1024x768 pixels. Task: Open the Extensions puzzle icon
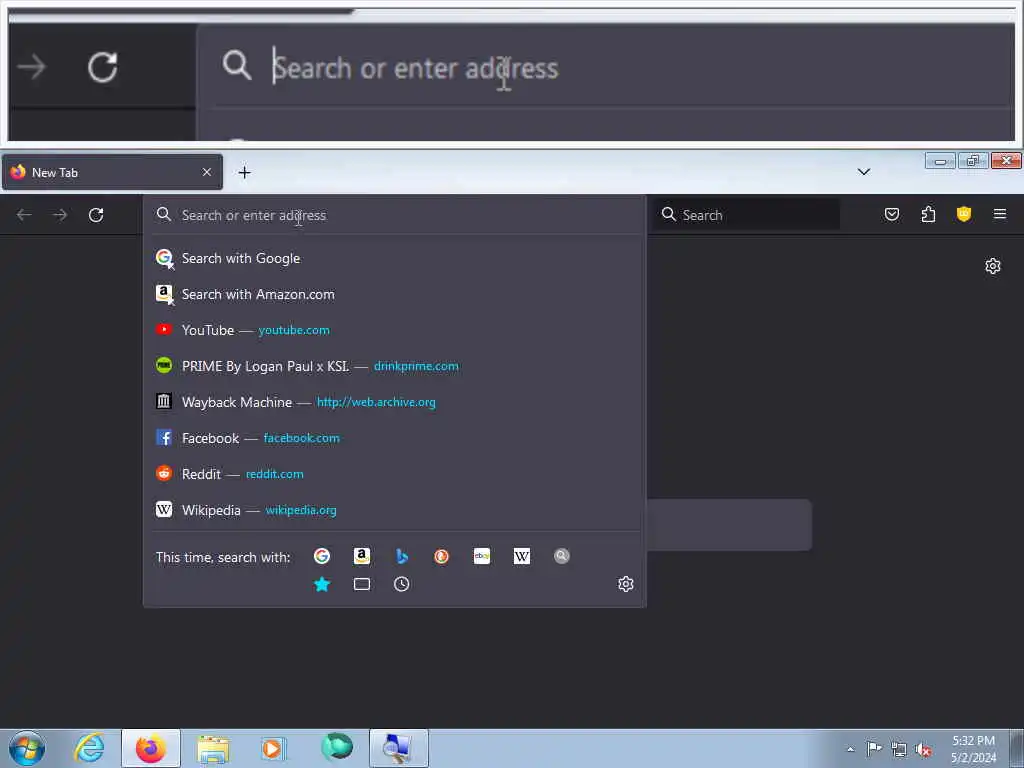click(928, 214)
